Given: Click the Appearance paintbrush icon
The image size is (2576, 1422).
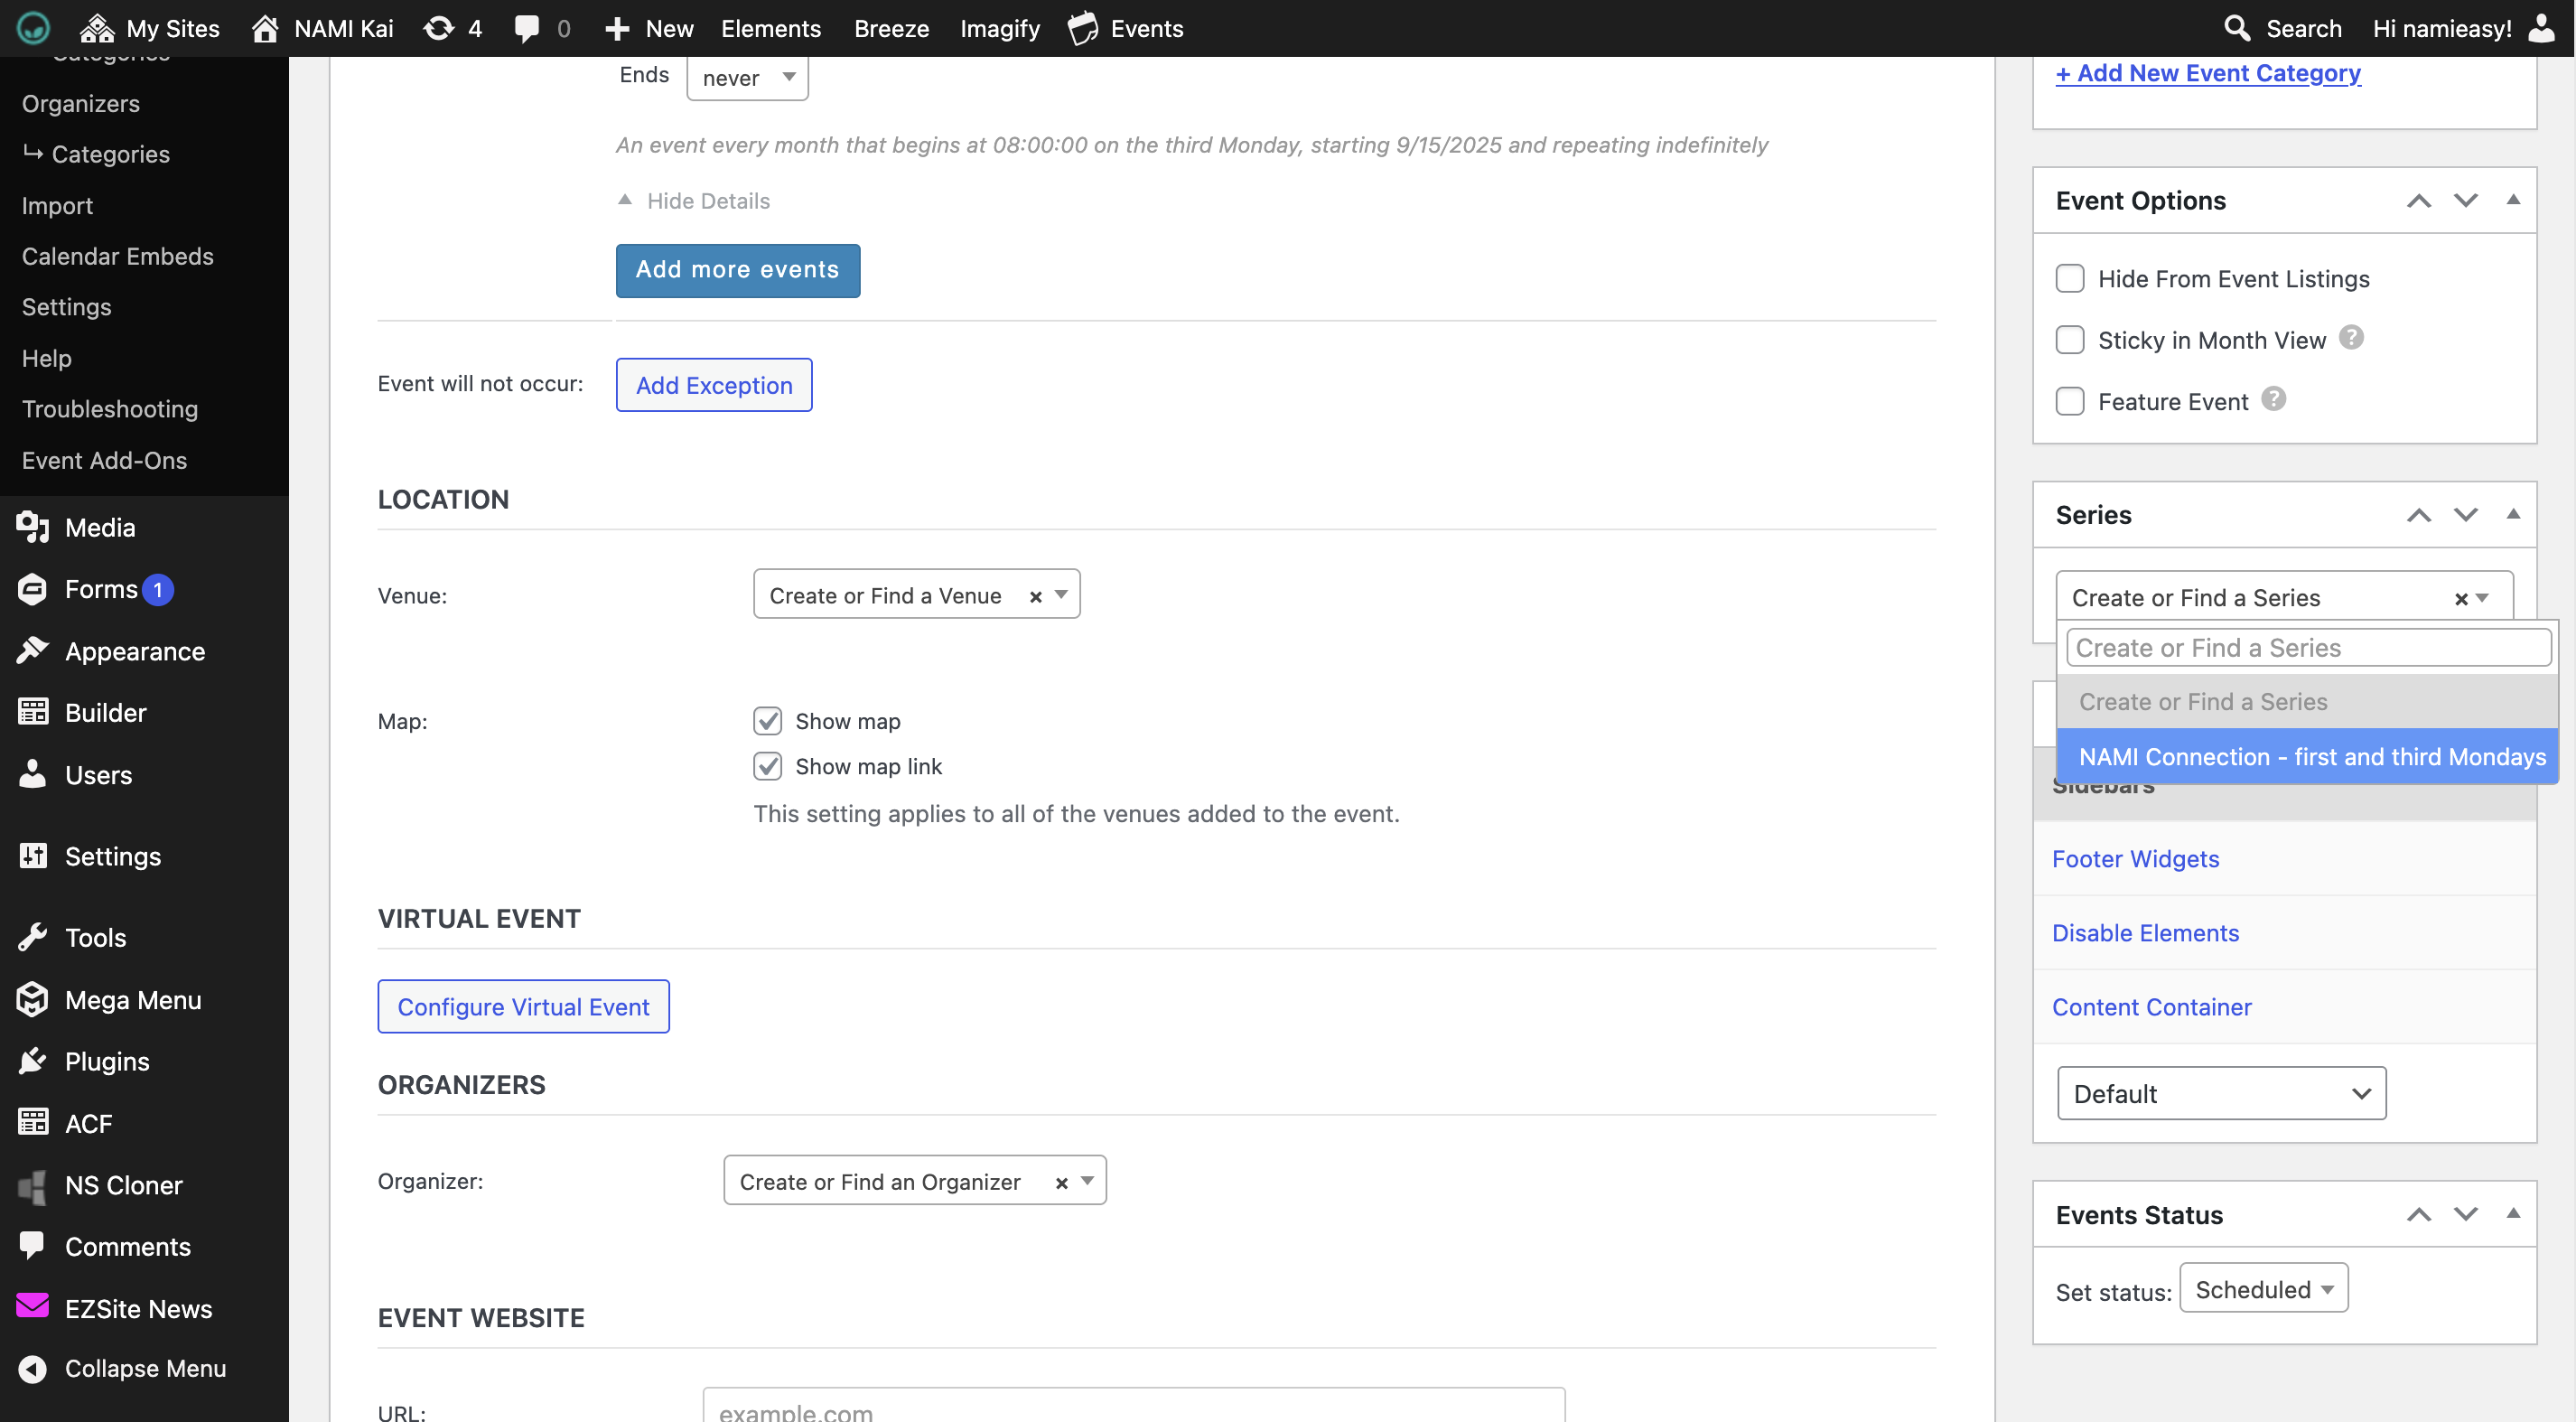Looking at the screenshot, I should 32,651.
